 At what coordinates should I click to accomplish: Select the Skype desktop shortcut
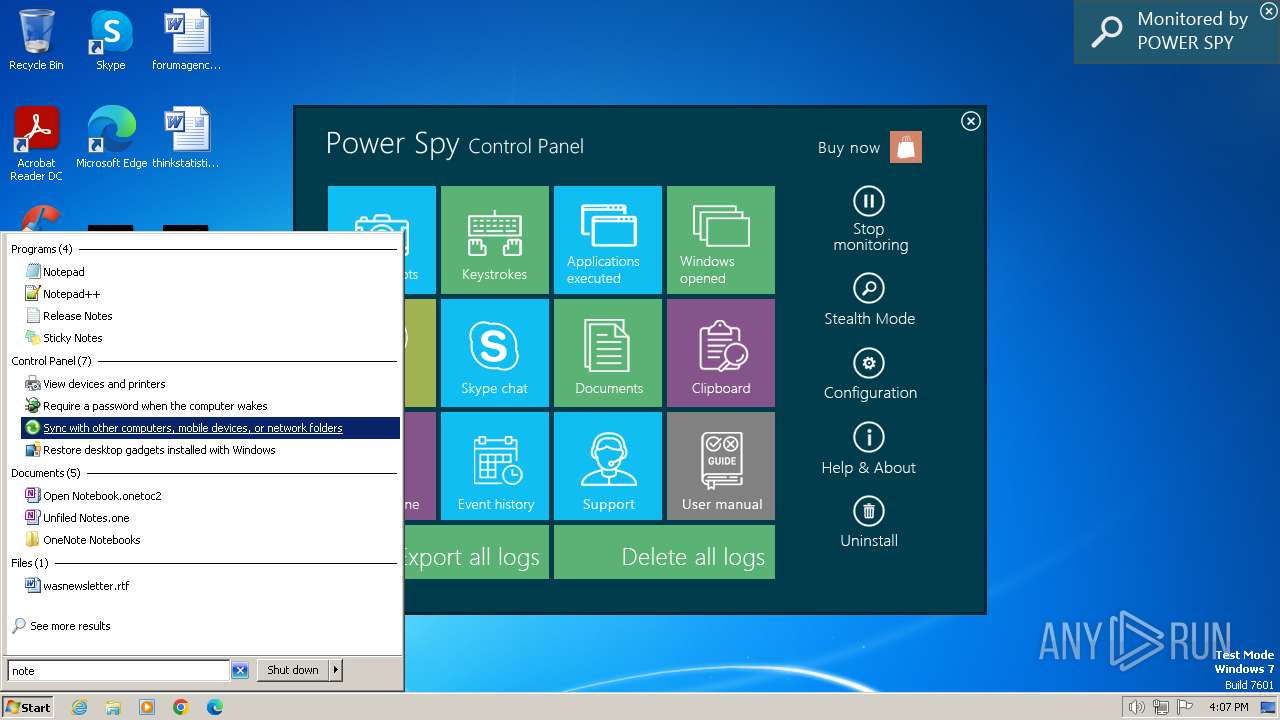pyautogui.click(x=111, y=41)
